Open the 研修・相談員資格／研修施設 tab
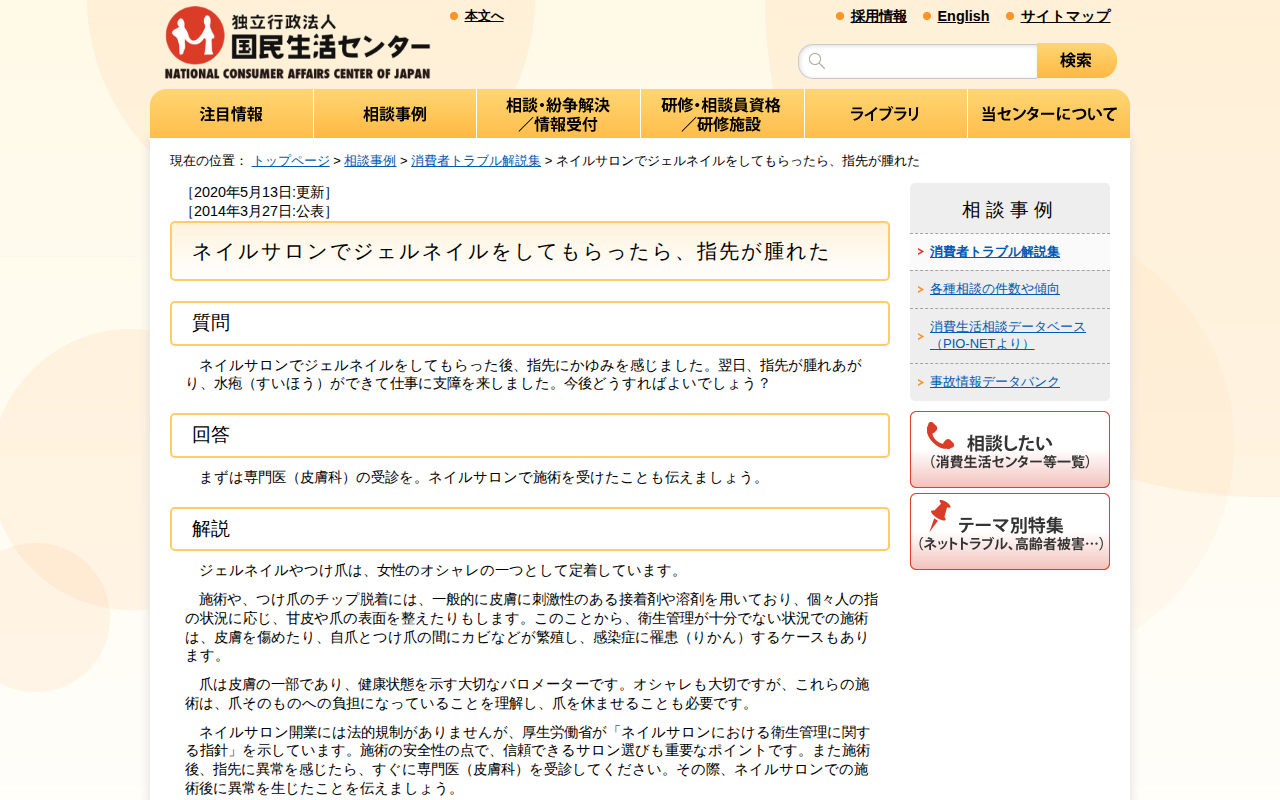 (722, 114)
